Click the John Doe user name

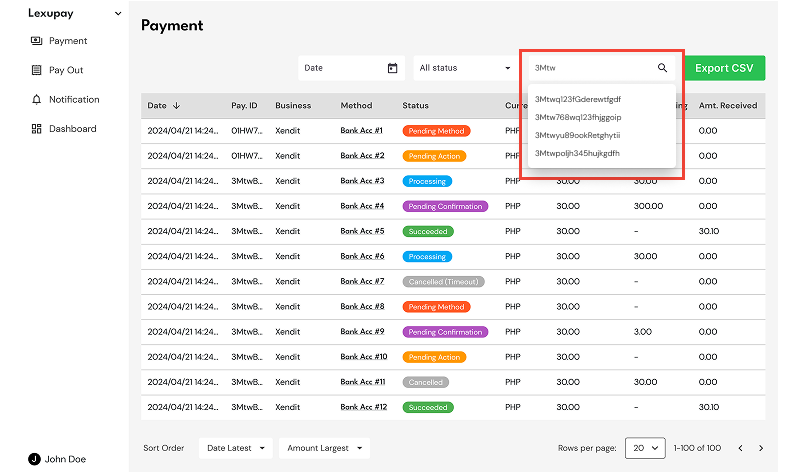(65, 459)
